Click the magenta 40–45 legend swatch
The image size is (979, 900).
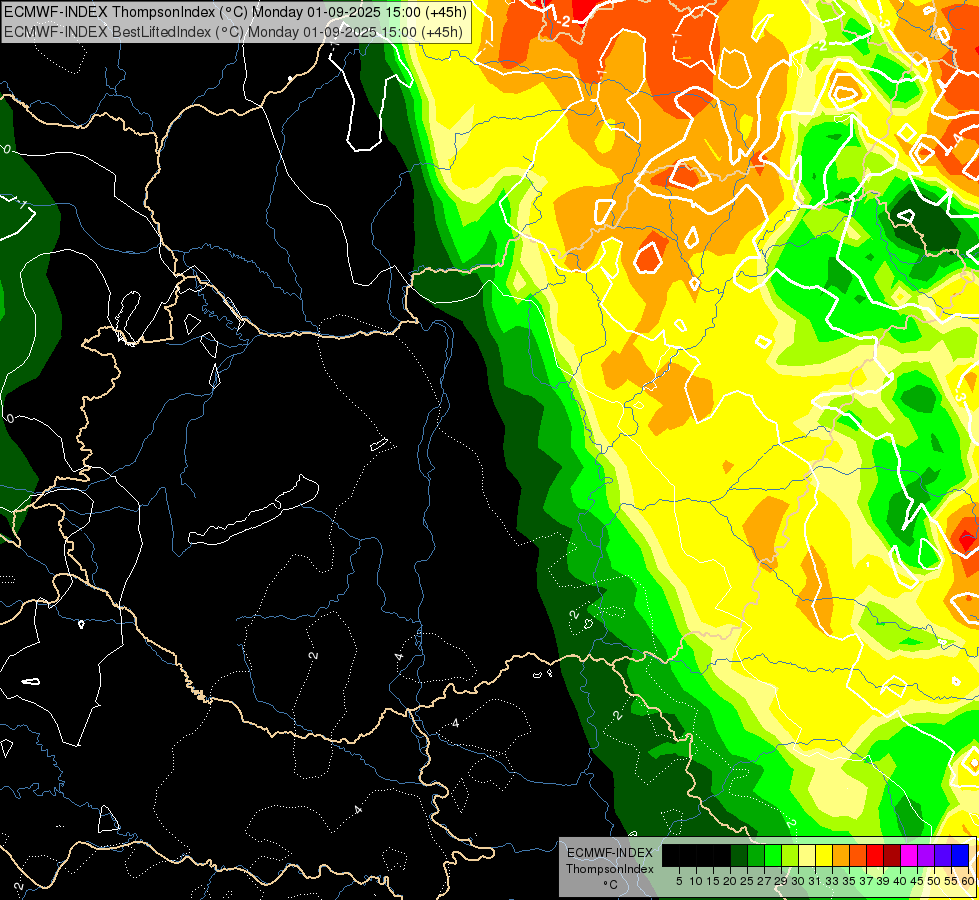point(909,855)
